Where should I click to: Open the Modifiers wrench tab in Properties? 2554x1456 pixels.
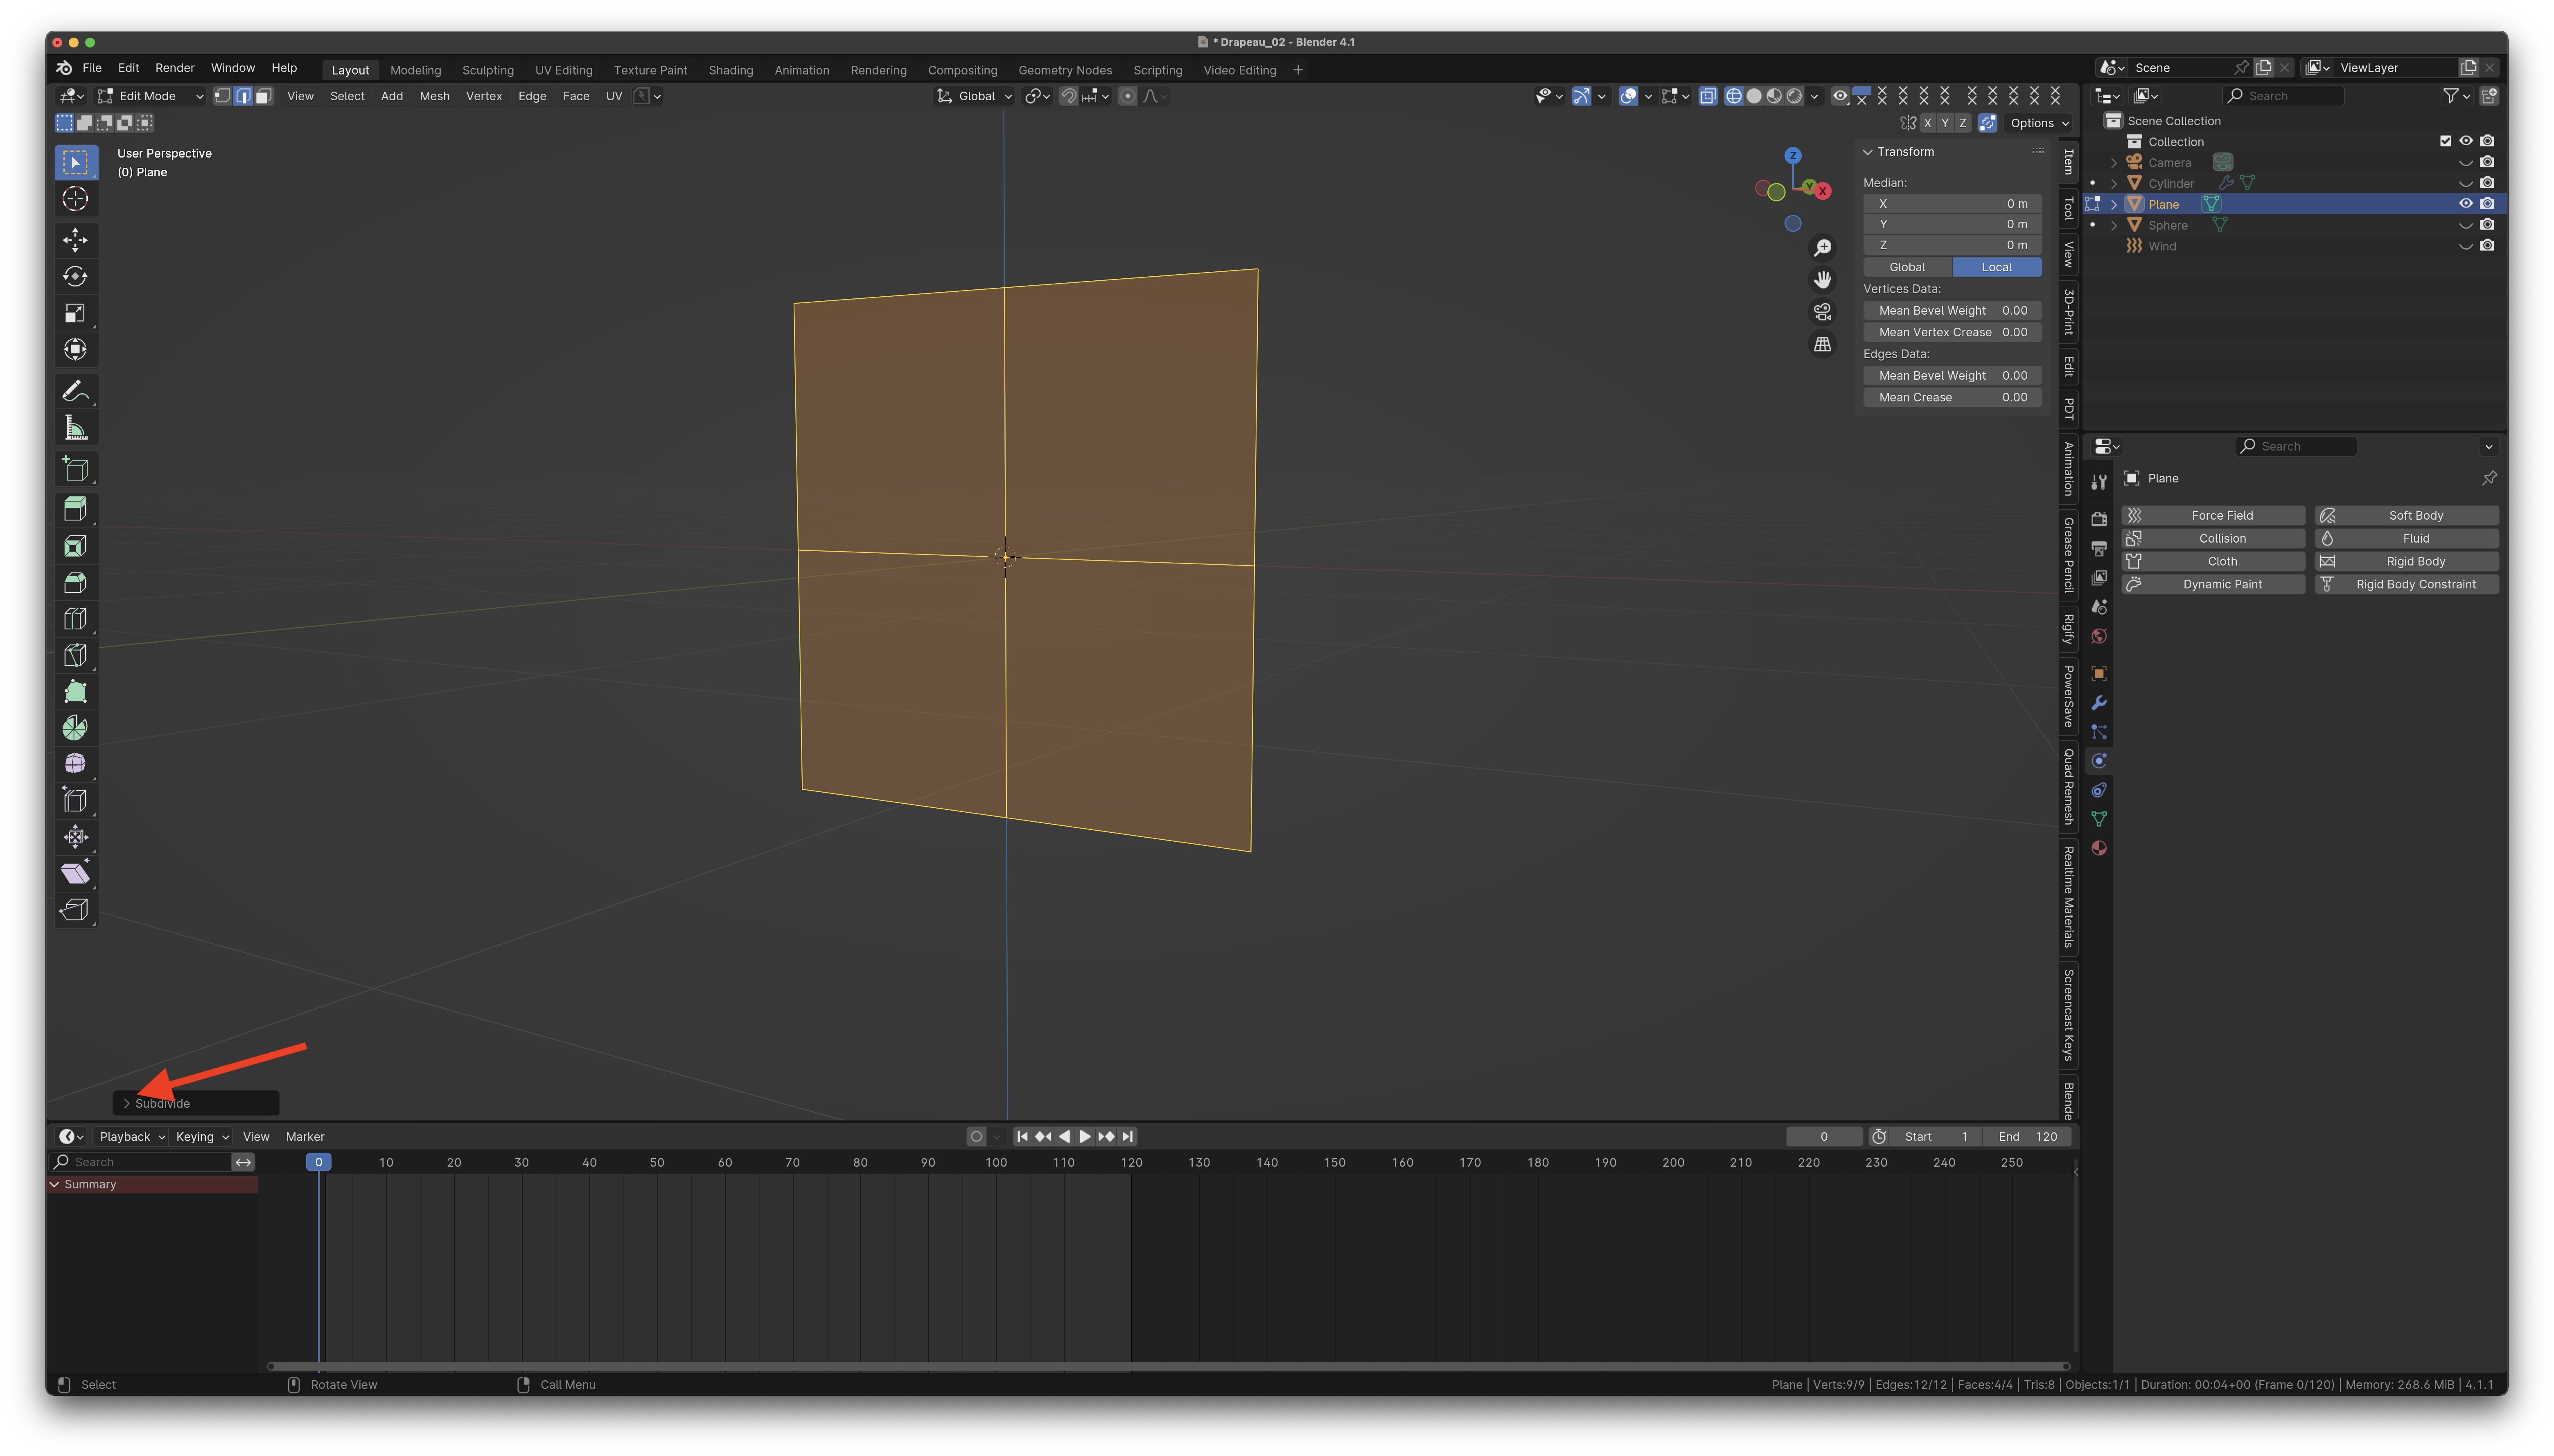click(2099, 703)
